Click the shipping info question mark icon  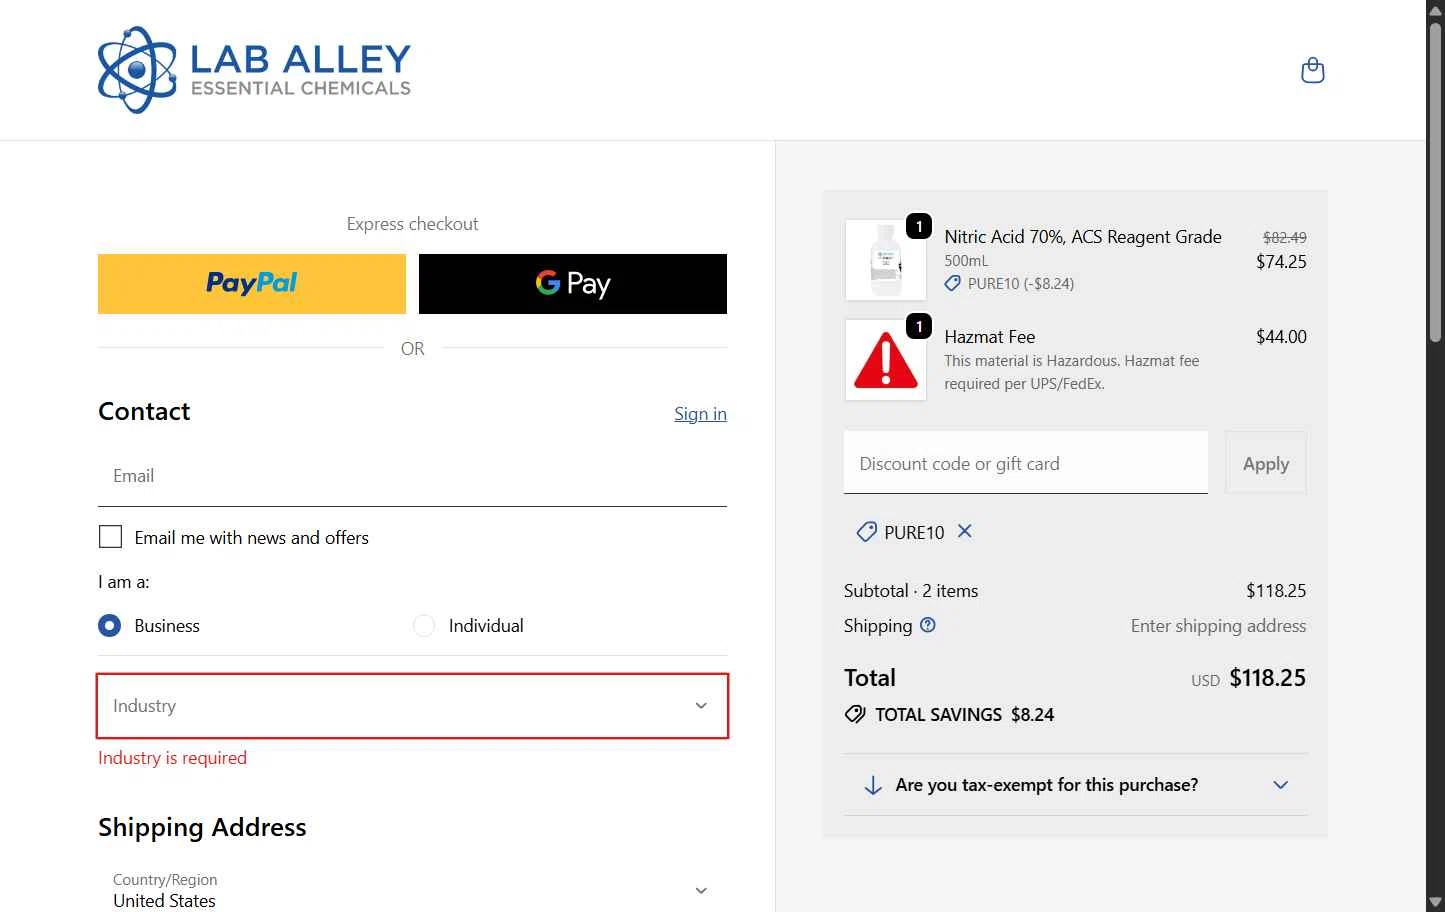(928, 625)
